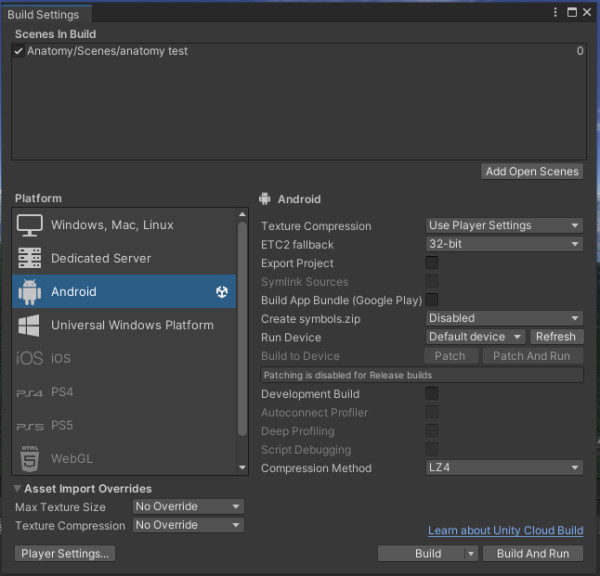This screenshot has width=600, height=576.
Task: Enable Build App Bundle (Google Play) checkbox
Action: tap(432, 300)
